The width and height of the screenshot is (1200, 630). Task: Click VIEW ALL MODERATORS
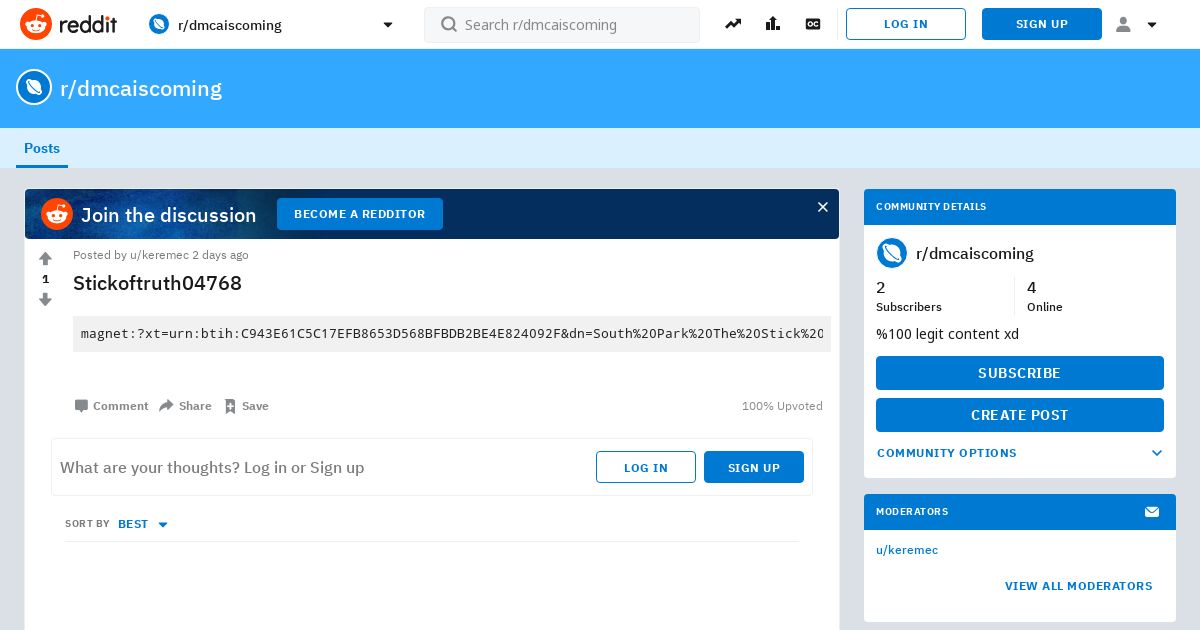click(x=1079, y=586)
